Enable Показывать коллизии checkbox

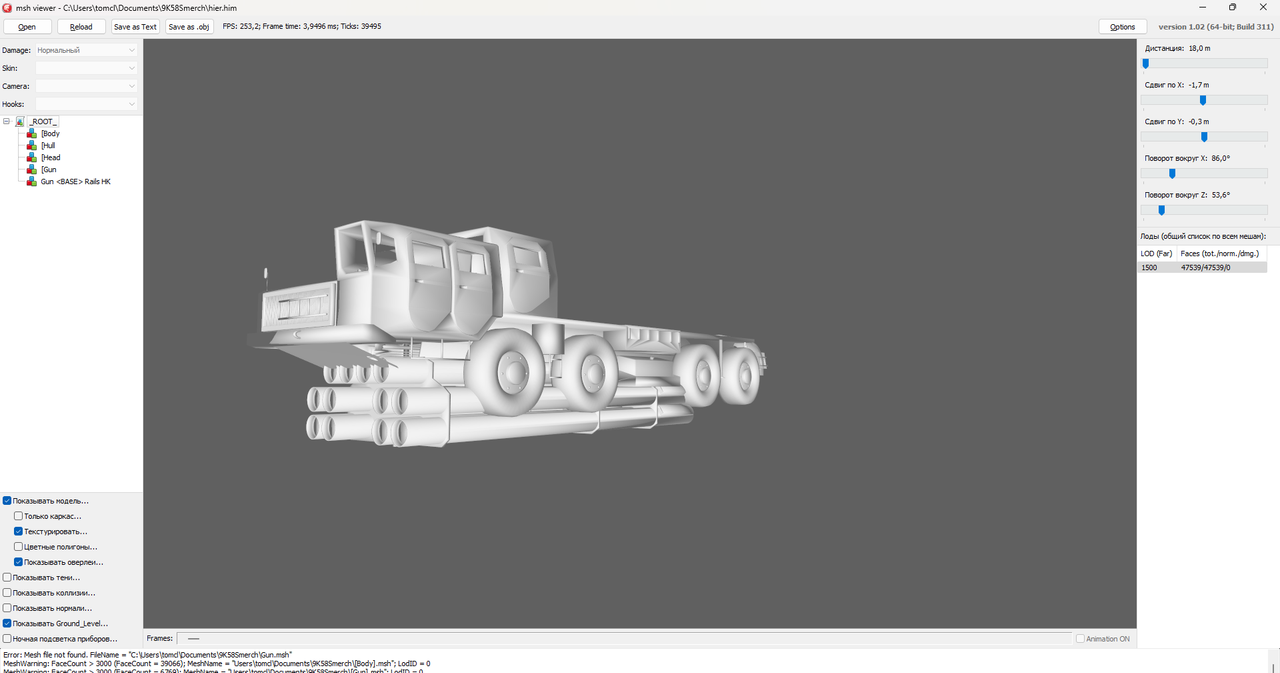pos(8,592)
